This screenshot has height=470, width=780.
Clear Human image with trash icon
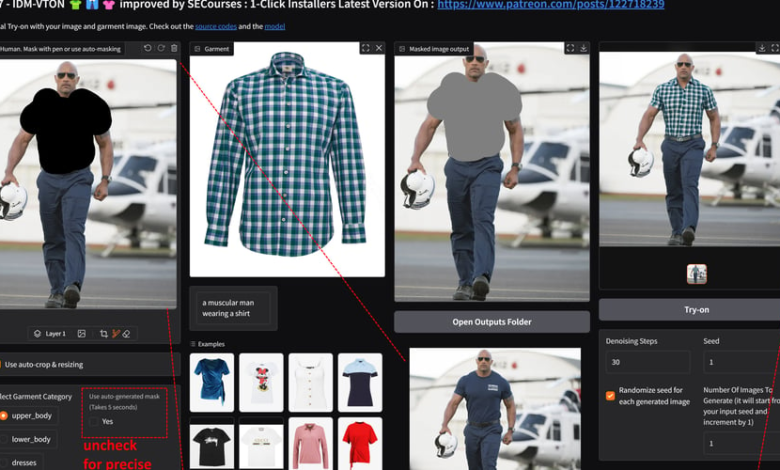[174, 48]
